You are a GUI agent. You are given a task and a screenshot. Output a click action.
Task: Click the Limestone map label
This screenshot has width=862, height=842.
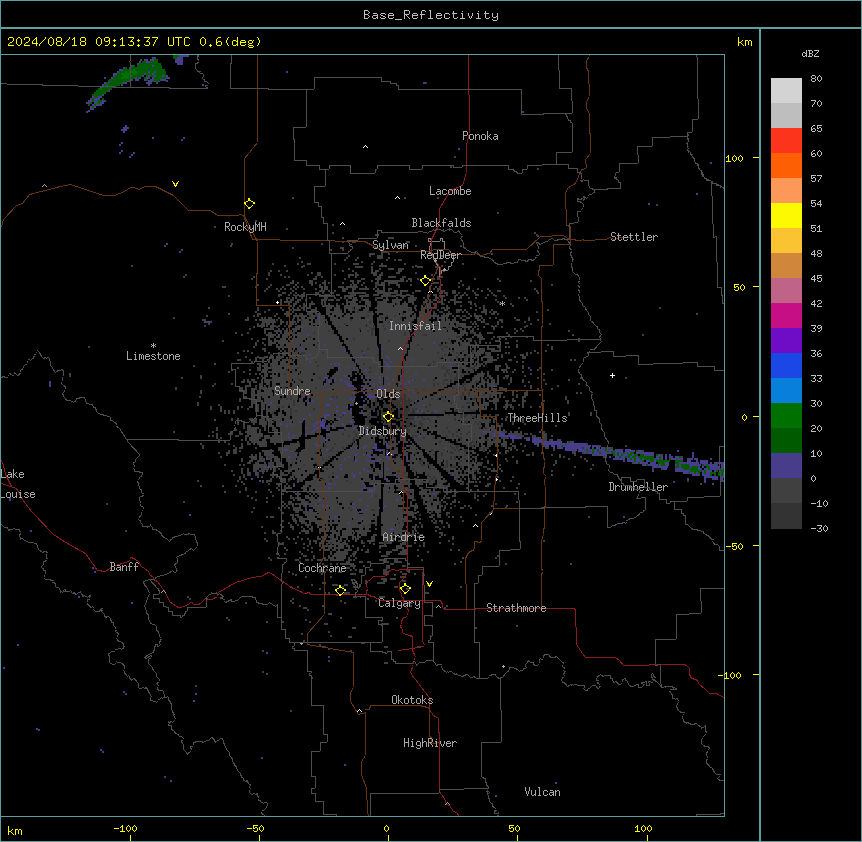(x=153, y=356)
